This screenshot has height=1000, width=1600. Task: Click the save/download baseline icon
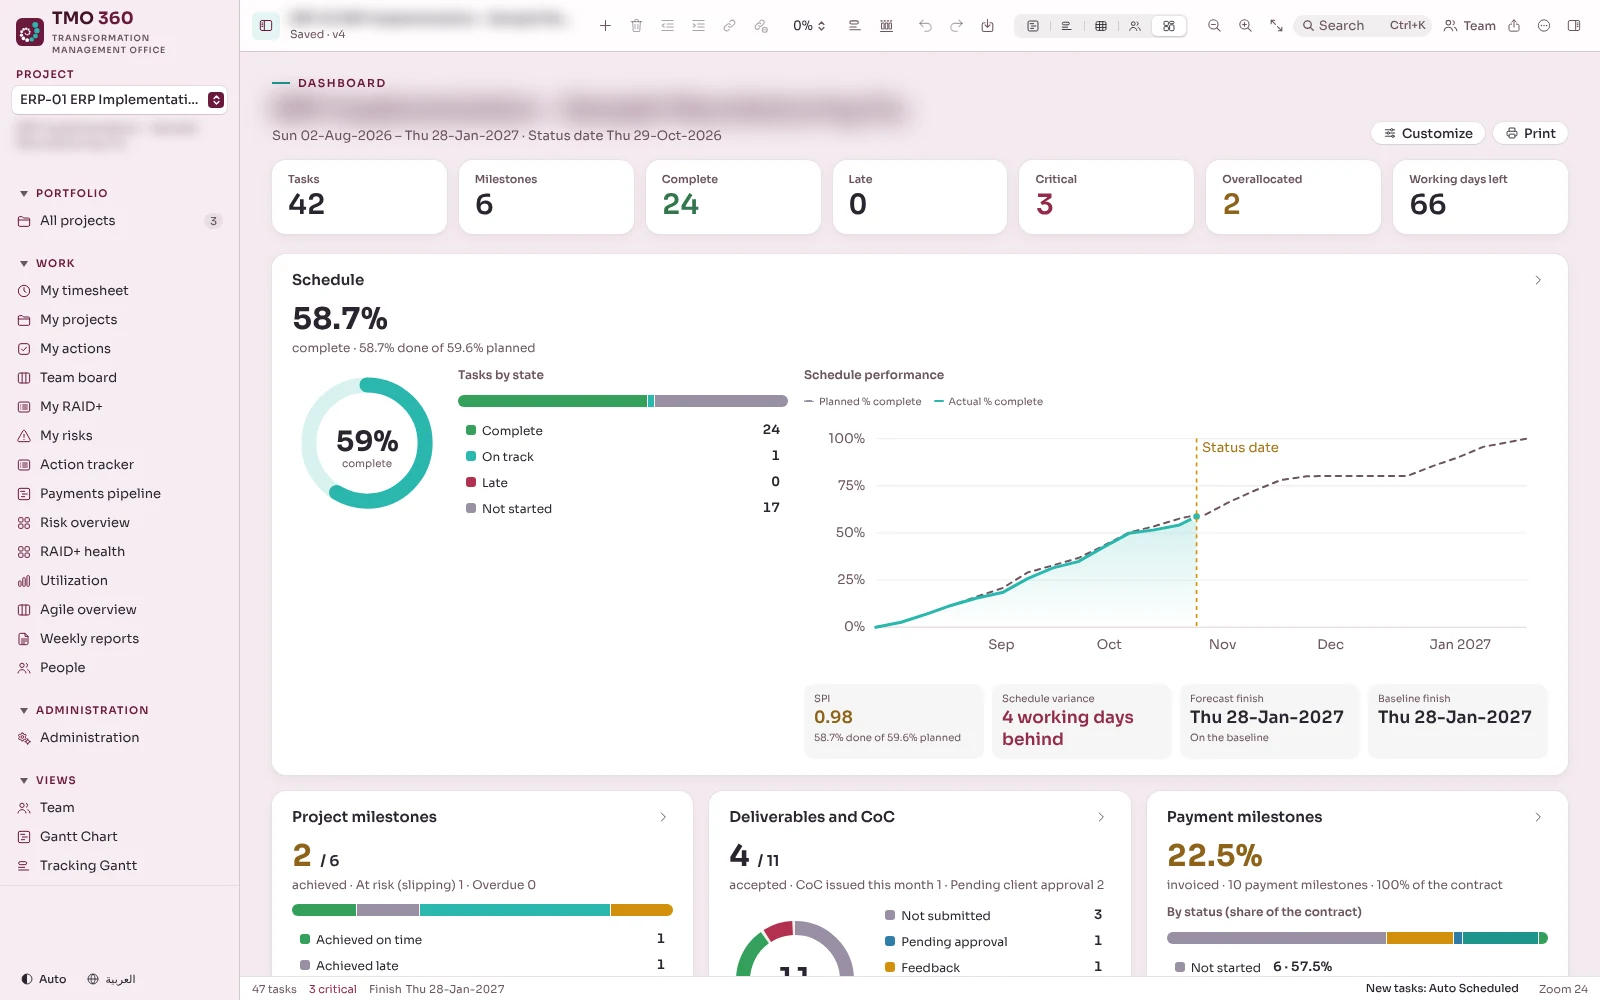coord(987,26)
